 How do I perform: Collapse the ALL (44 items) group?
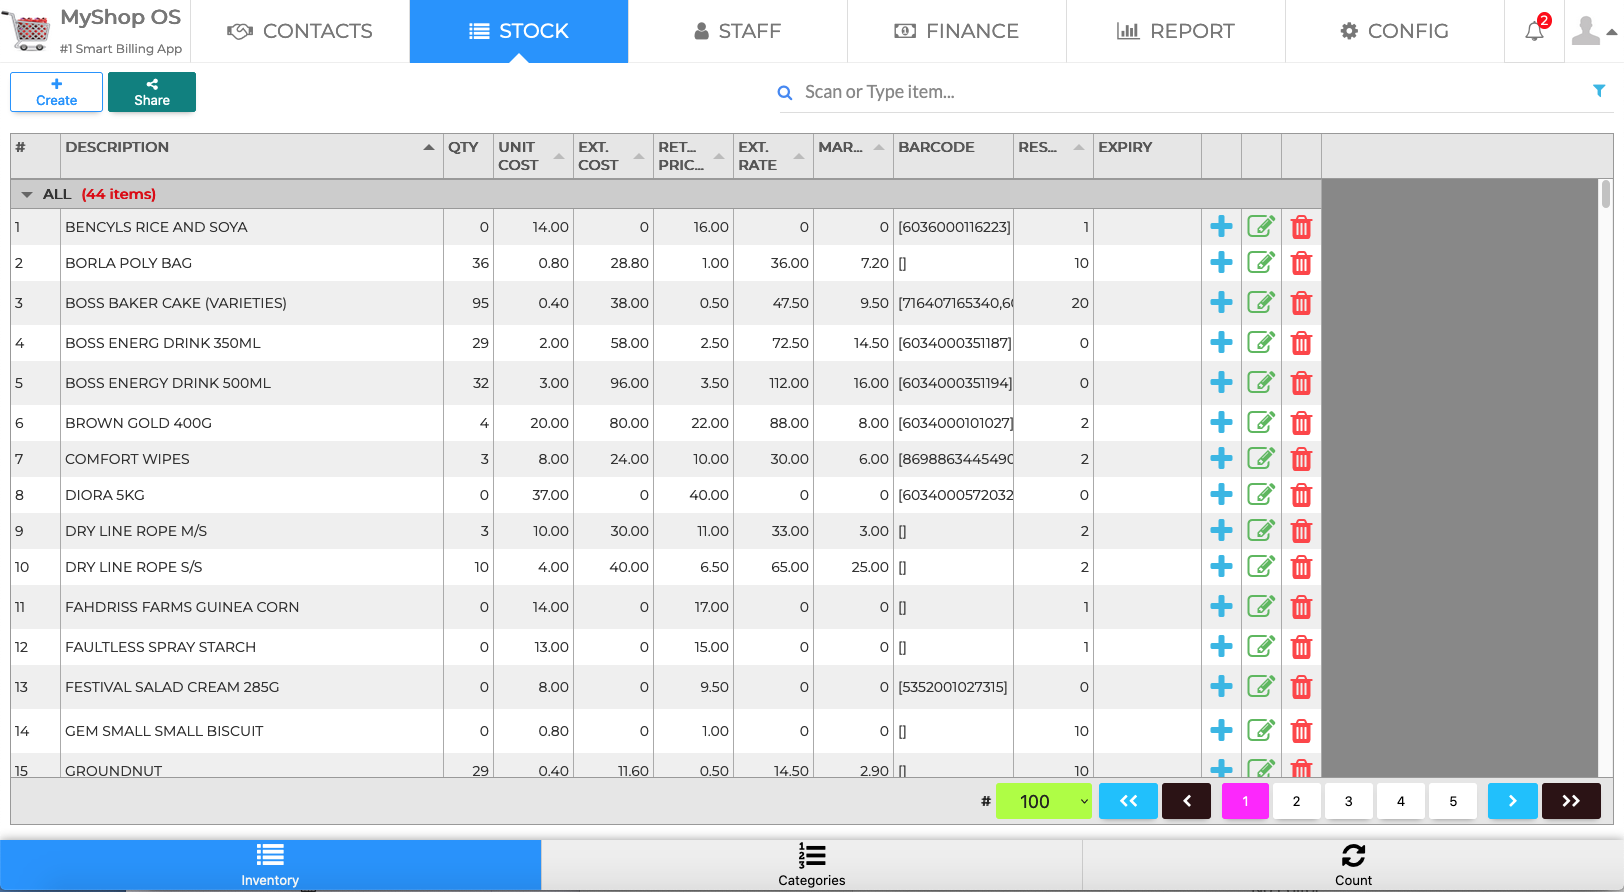tap(27, 194)
